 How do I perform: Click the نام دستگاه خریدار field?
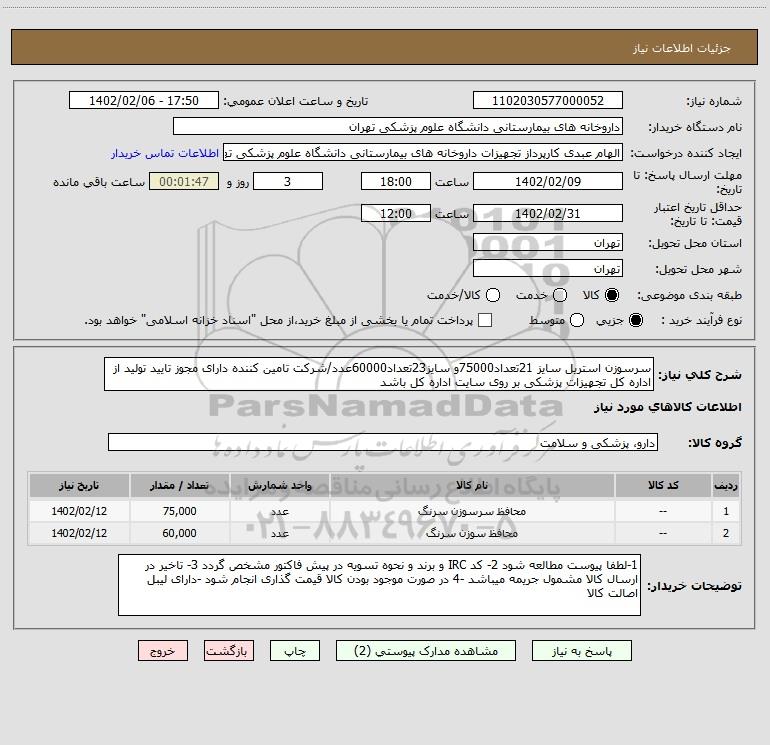coord(398,126)
